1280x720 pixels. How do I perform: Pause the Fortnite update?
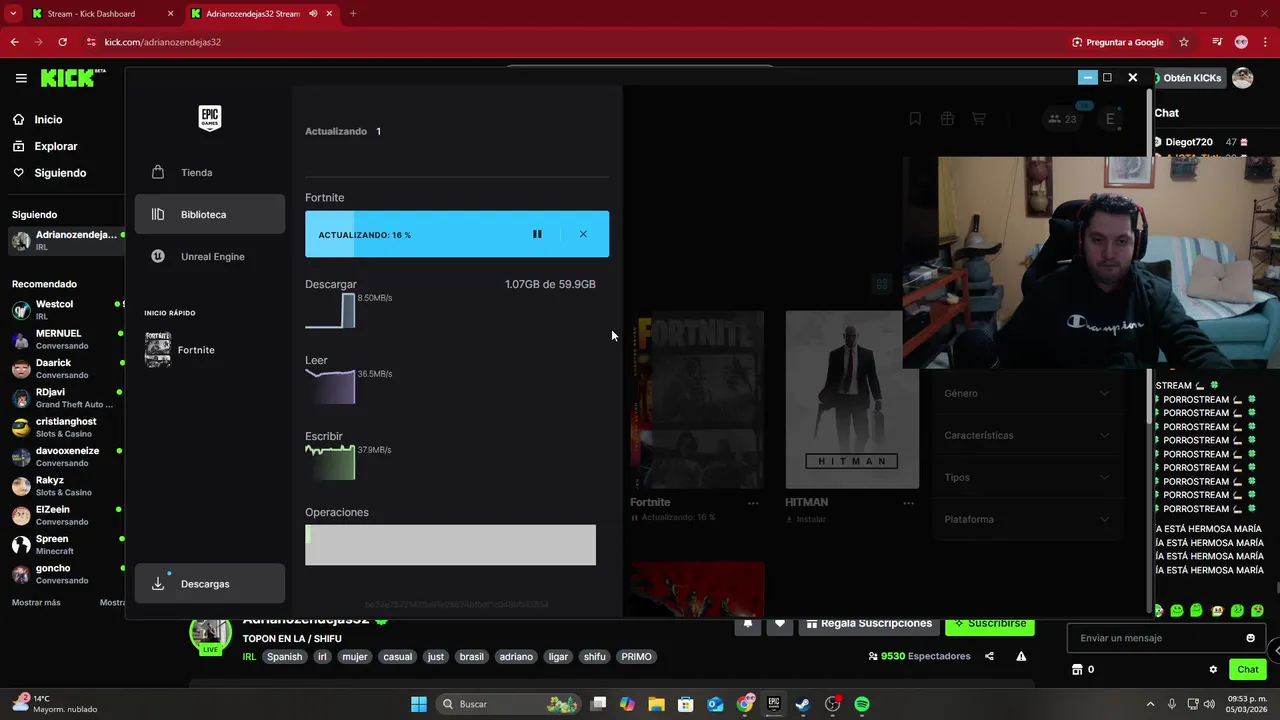pyautogui.click(x=537, y=234)
